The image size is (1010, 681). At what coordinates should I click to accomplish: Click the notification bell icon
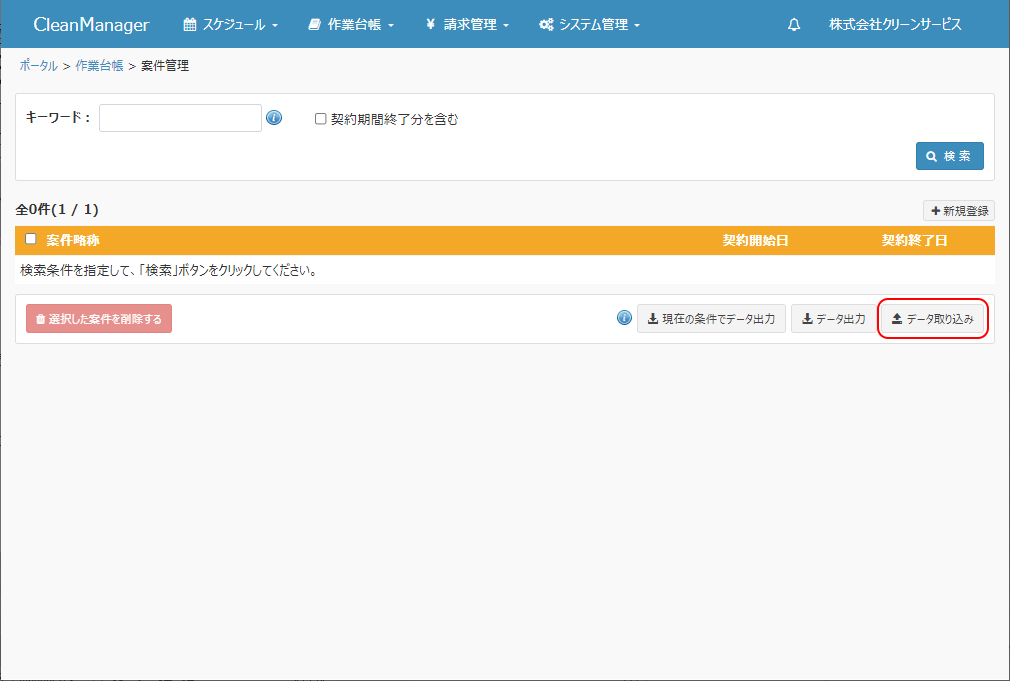[794, 25]
